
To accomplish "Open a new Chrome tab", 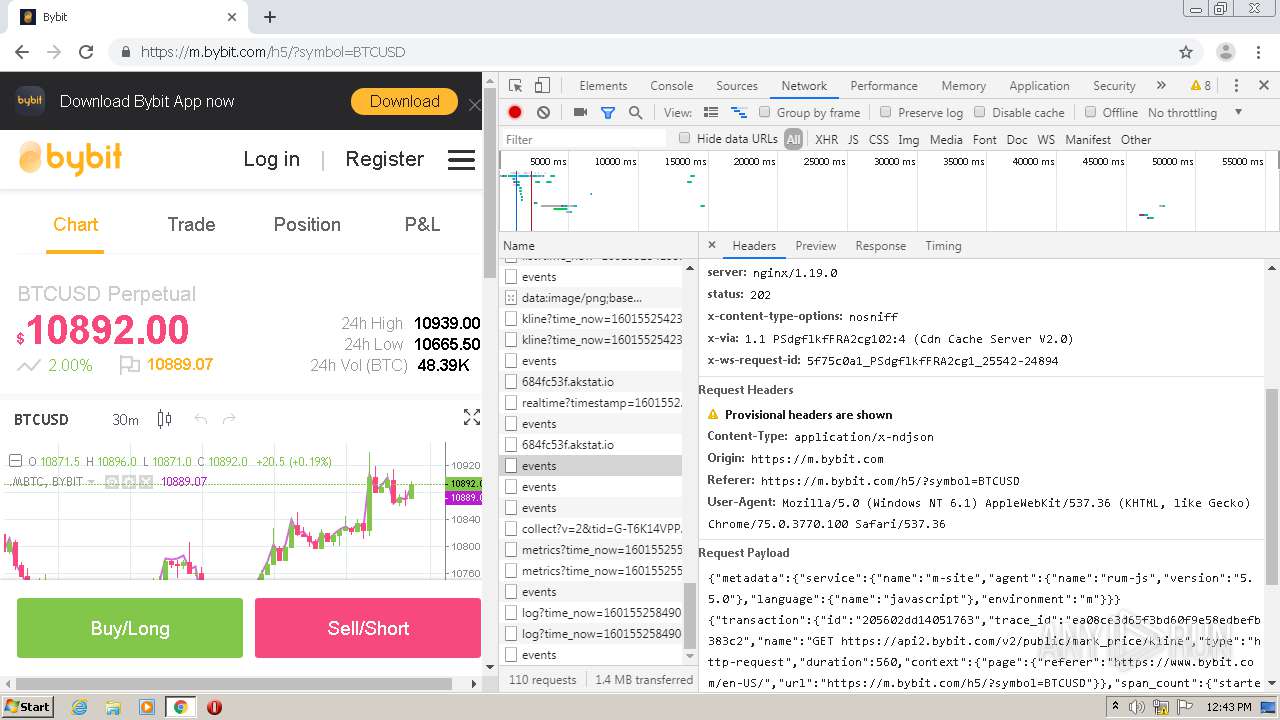I will click(270, 17).
